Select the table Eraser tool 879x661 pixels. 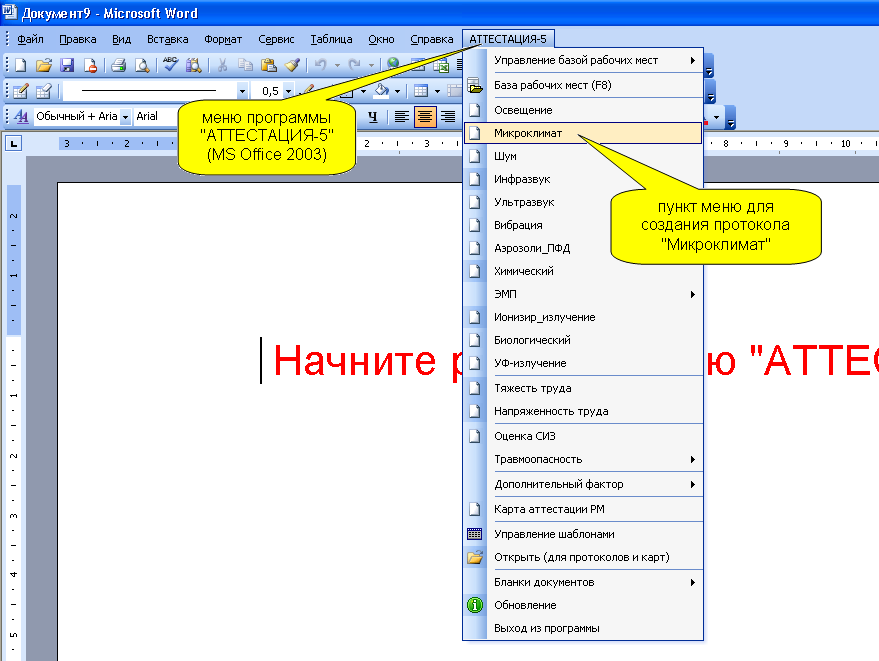point(44,90)
